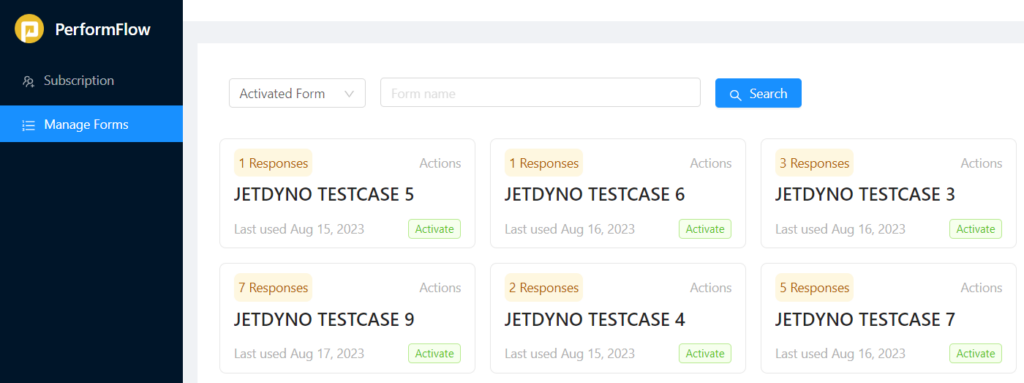This screenshot has width=1024, height=383.
Task: Click the 7 Responses badge
Action: tap(273, 288)
